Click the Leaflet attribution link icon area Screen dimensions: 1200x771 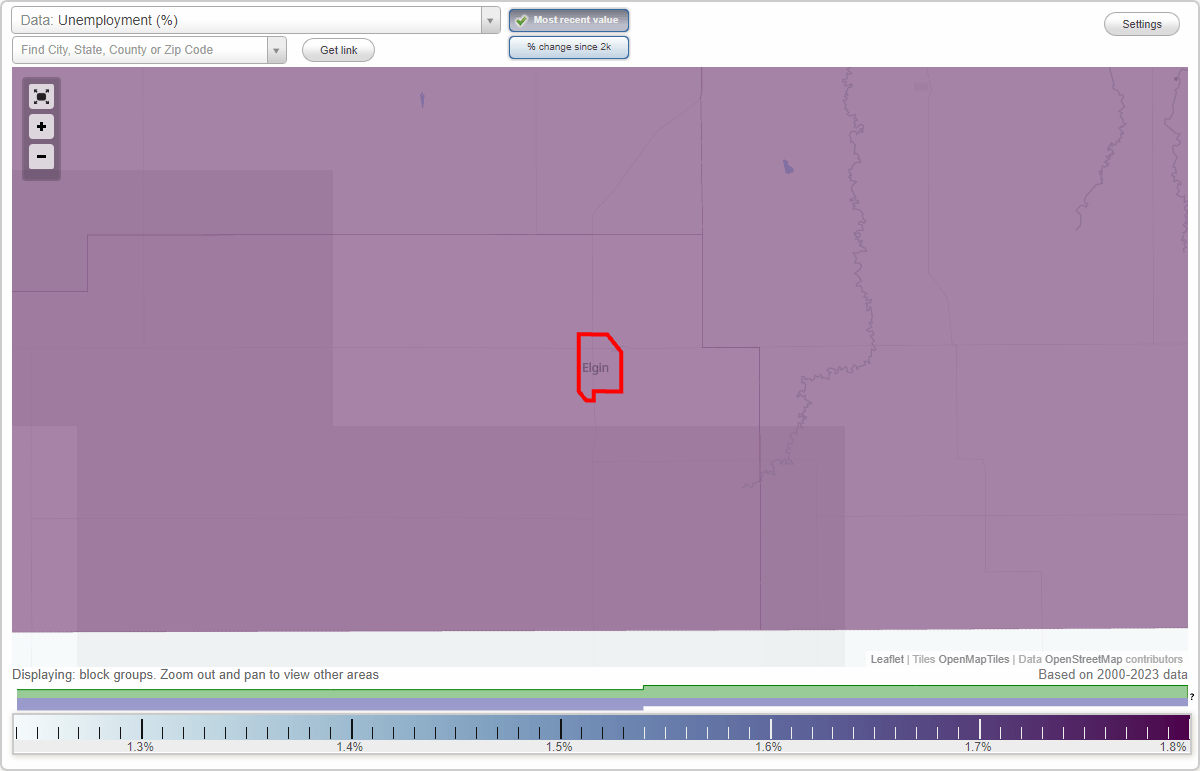[886, 659]
